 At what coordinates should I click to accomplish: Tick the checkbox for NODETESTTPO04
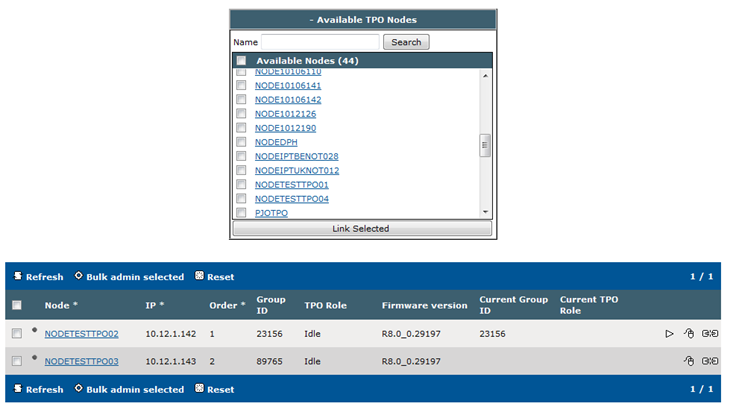[241, 199]
